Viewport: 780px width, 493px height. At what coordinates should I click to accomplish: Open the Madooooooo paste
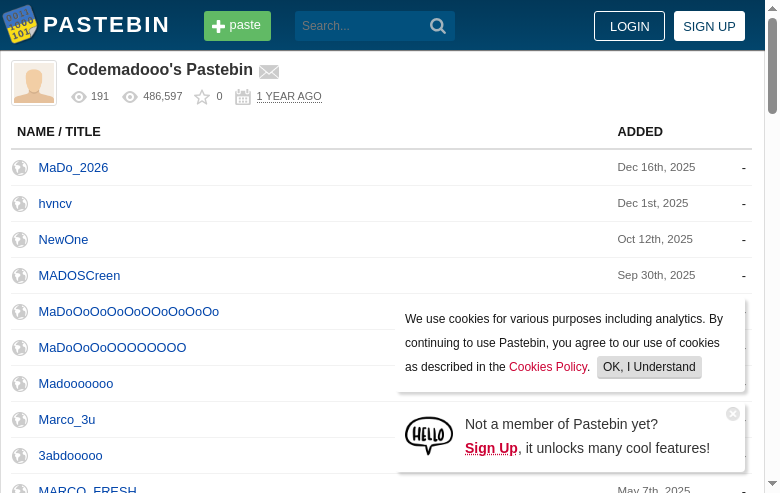point(76,384)
